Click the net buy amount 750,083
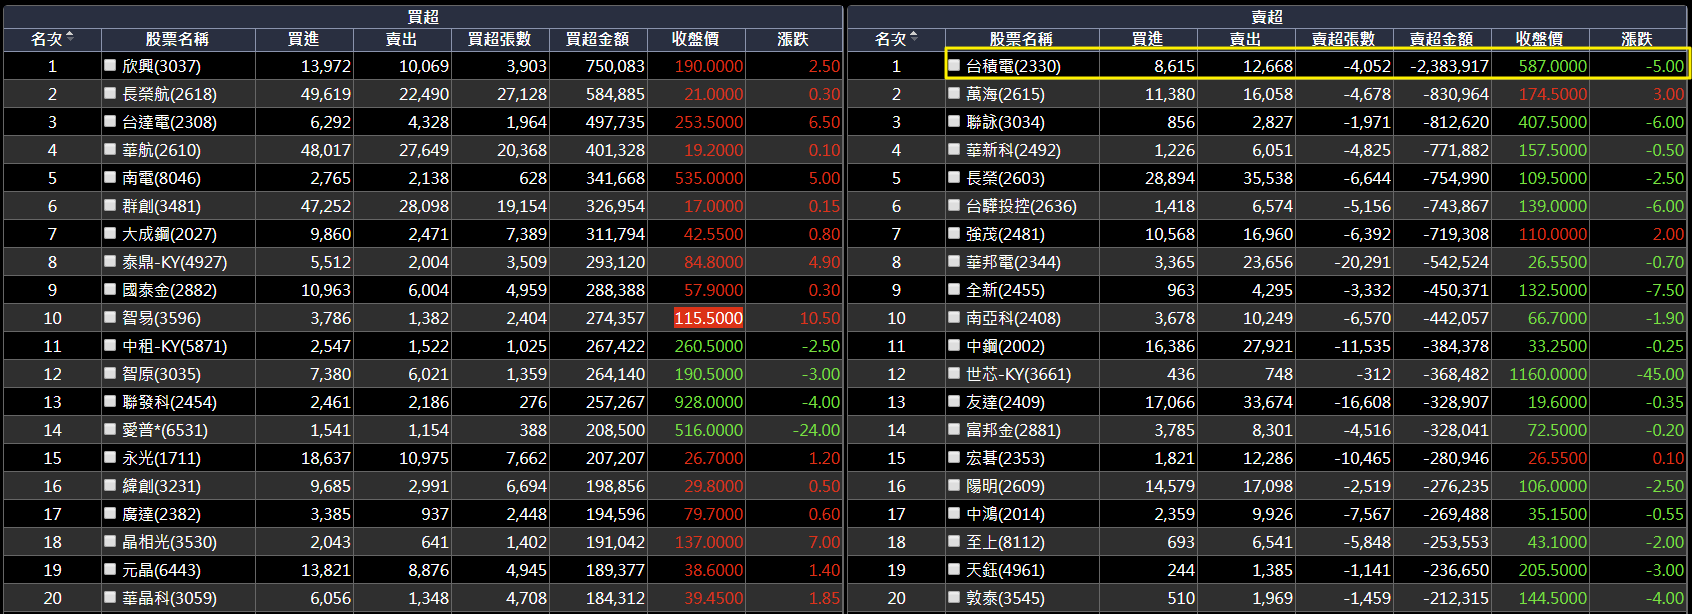This screenshot has height=614, width=1692. 615,66
